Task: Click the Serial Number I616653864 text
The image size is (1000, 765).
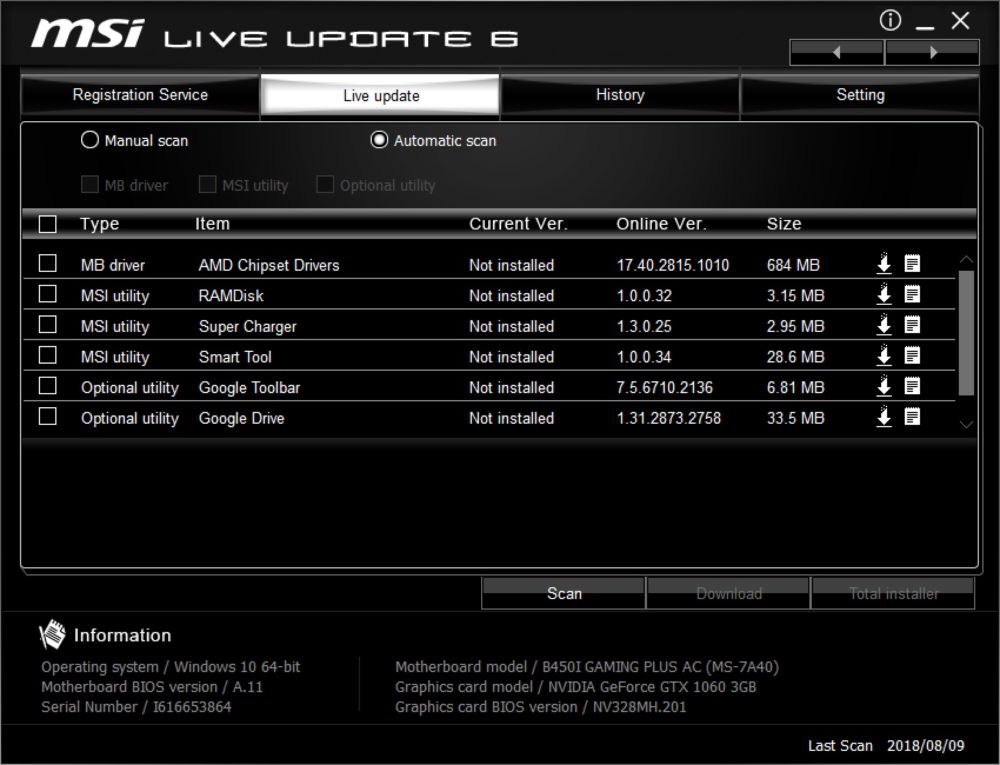Action: (136, 706)
